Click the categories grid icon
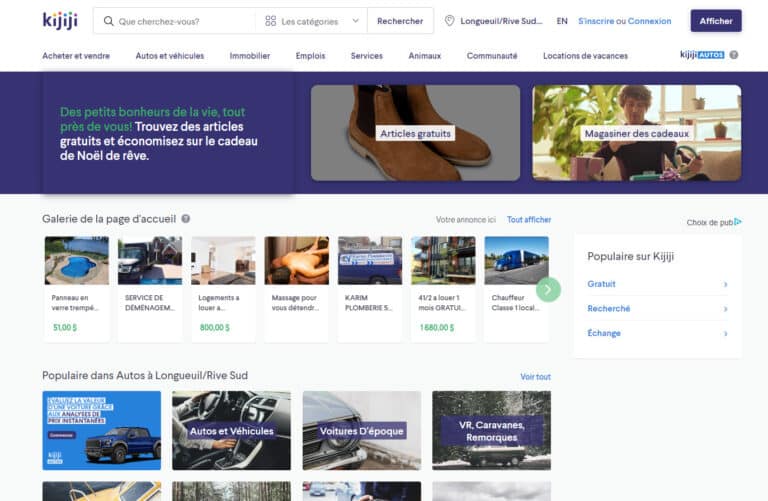 270,21
